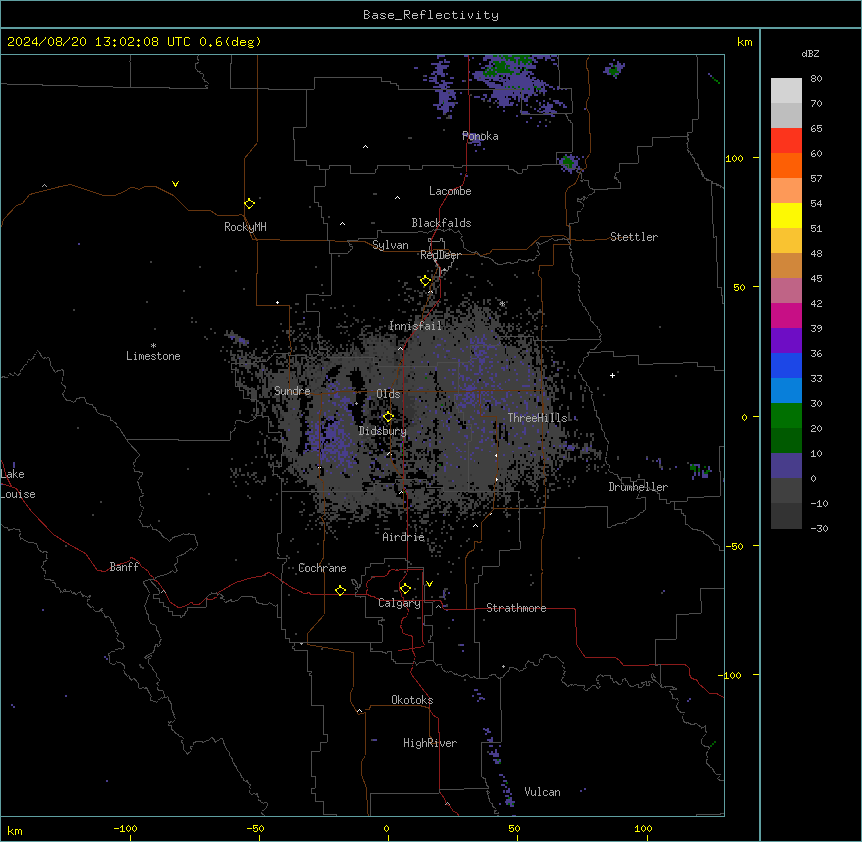The width and height of the screenshot is (862, 842).
Task: Click the yellow diamond marker below Cochrane
Action: (x=340, y=590)
